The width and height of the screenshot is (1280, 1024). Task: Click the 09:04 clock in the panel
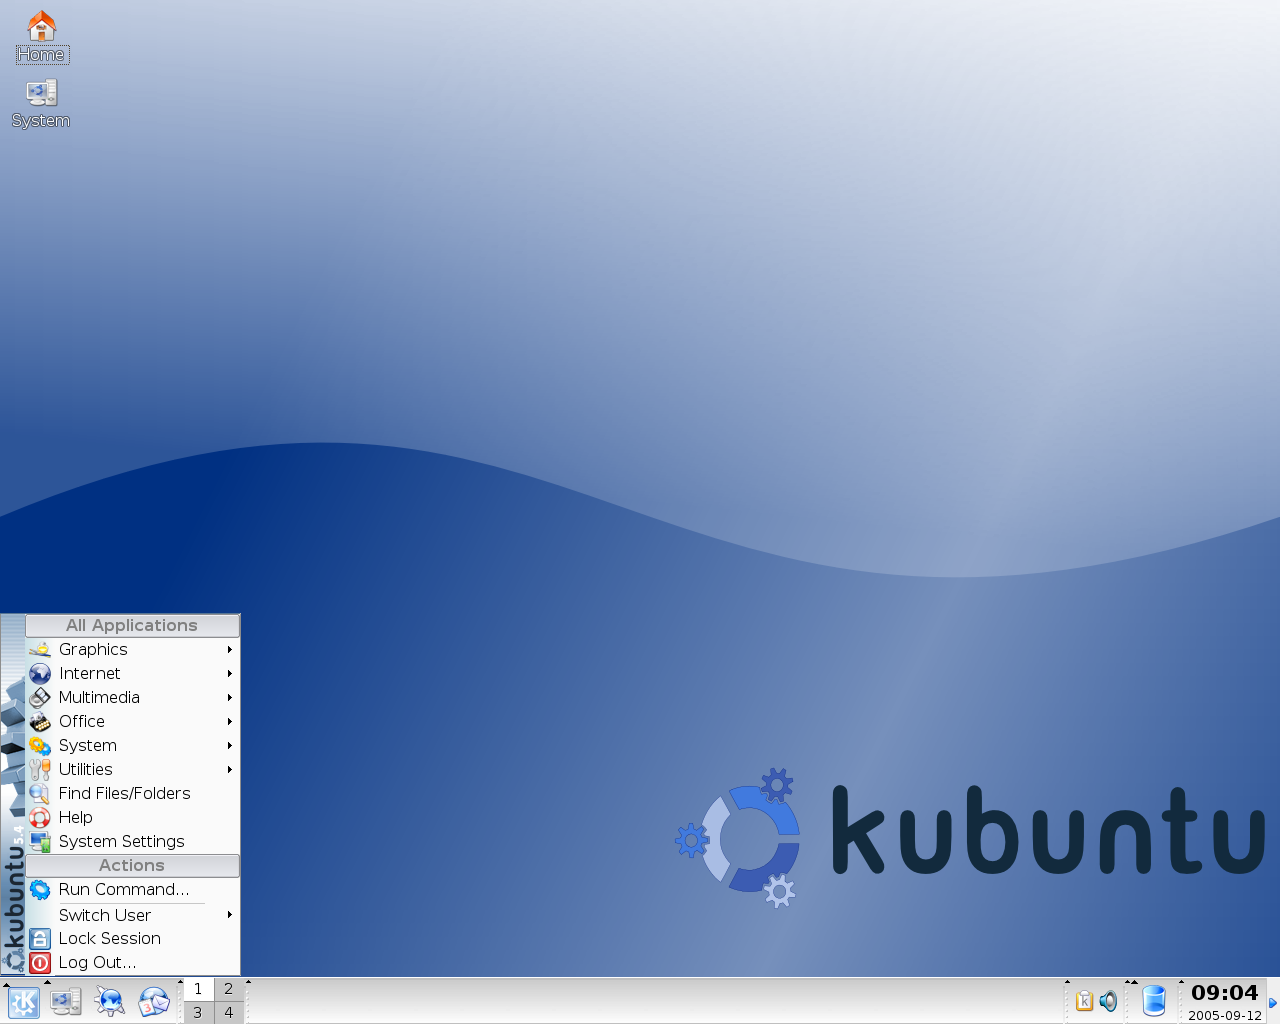pos(1225,993)
